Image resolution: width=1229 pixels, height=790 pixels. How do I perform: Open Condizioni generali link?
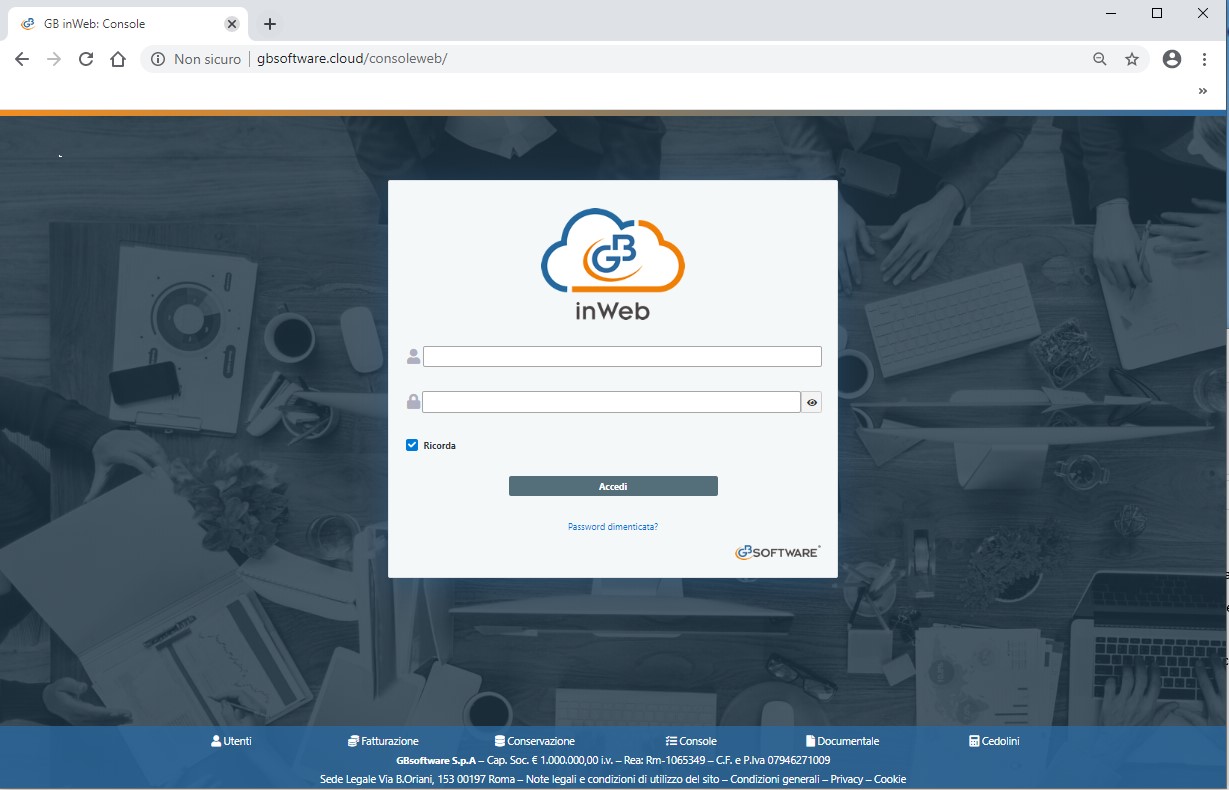click(x=776, y=779)
